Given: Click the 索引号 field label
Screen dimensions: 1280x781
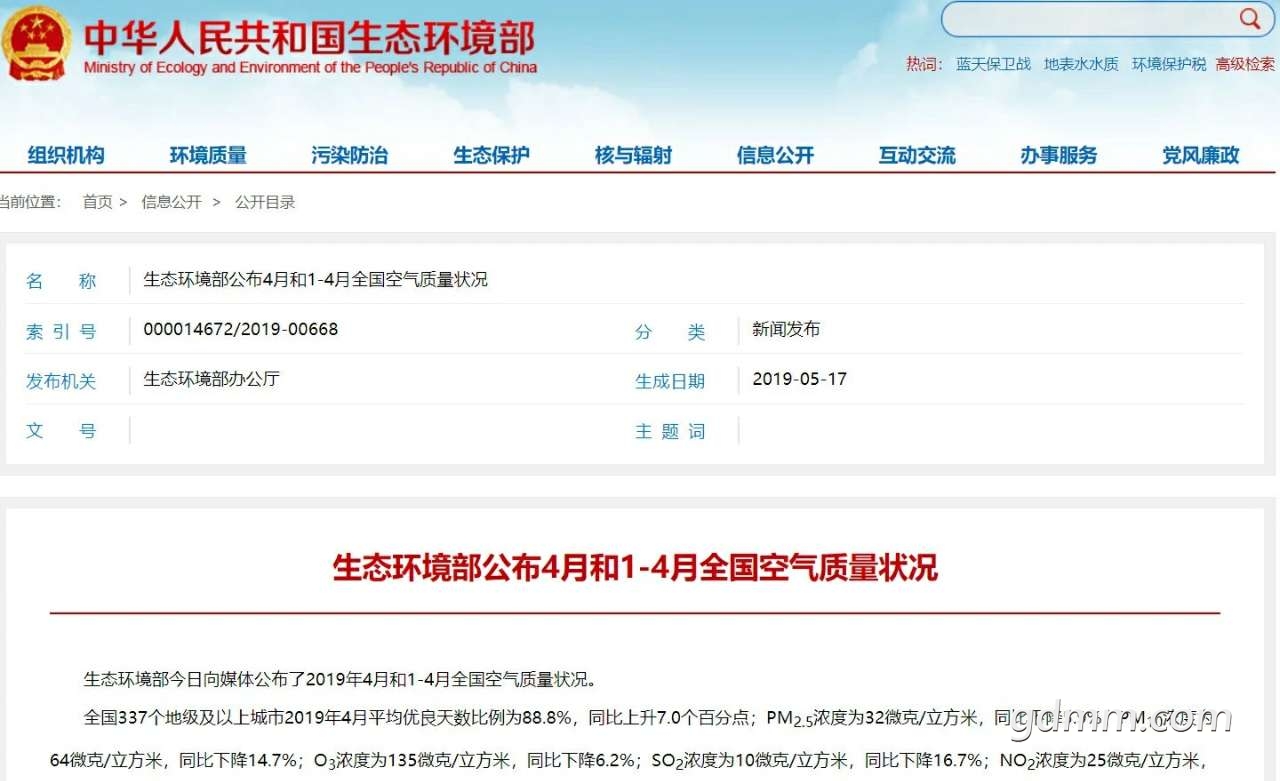Looking at the screenshot, I should click(x=61, y=332).
